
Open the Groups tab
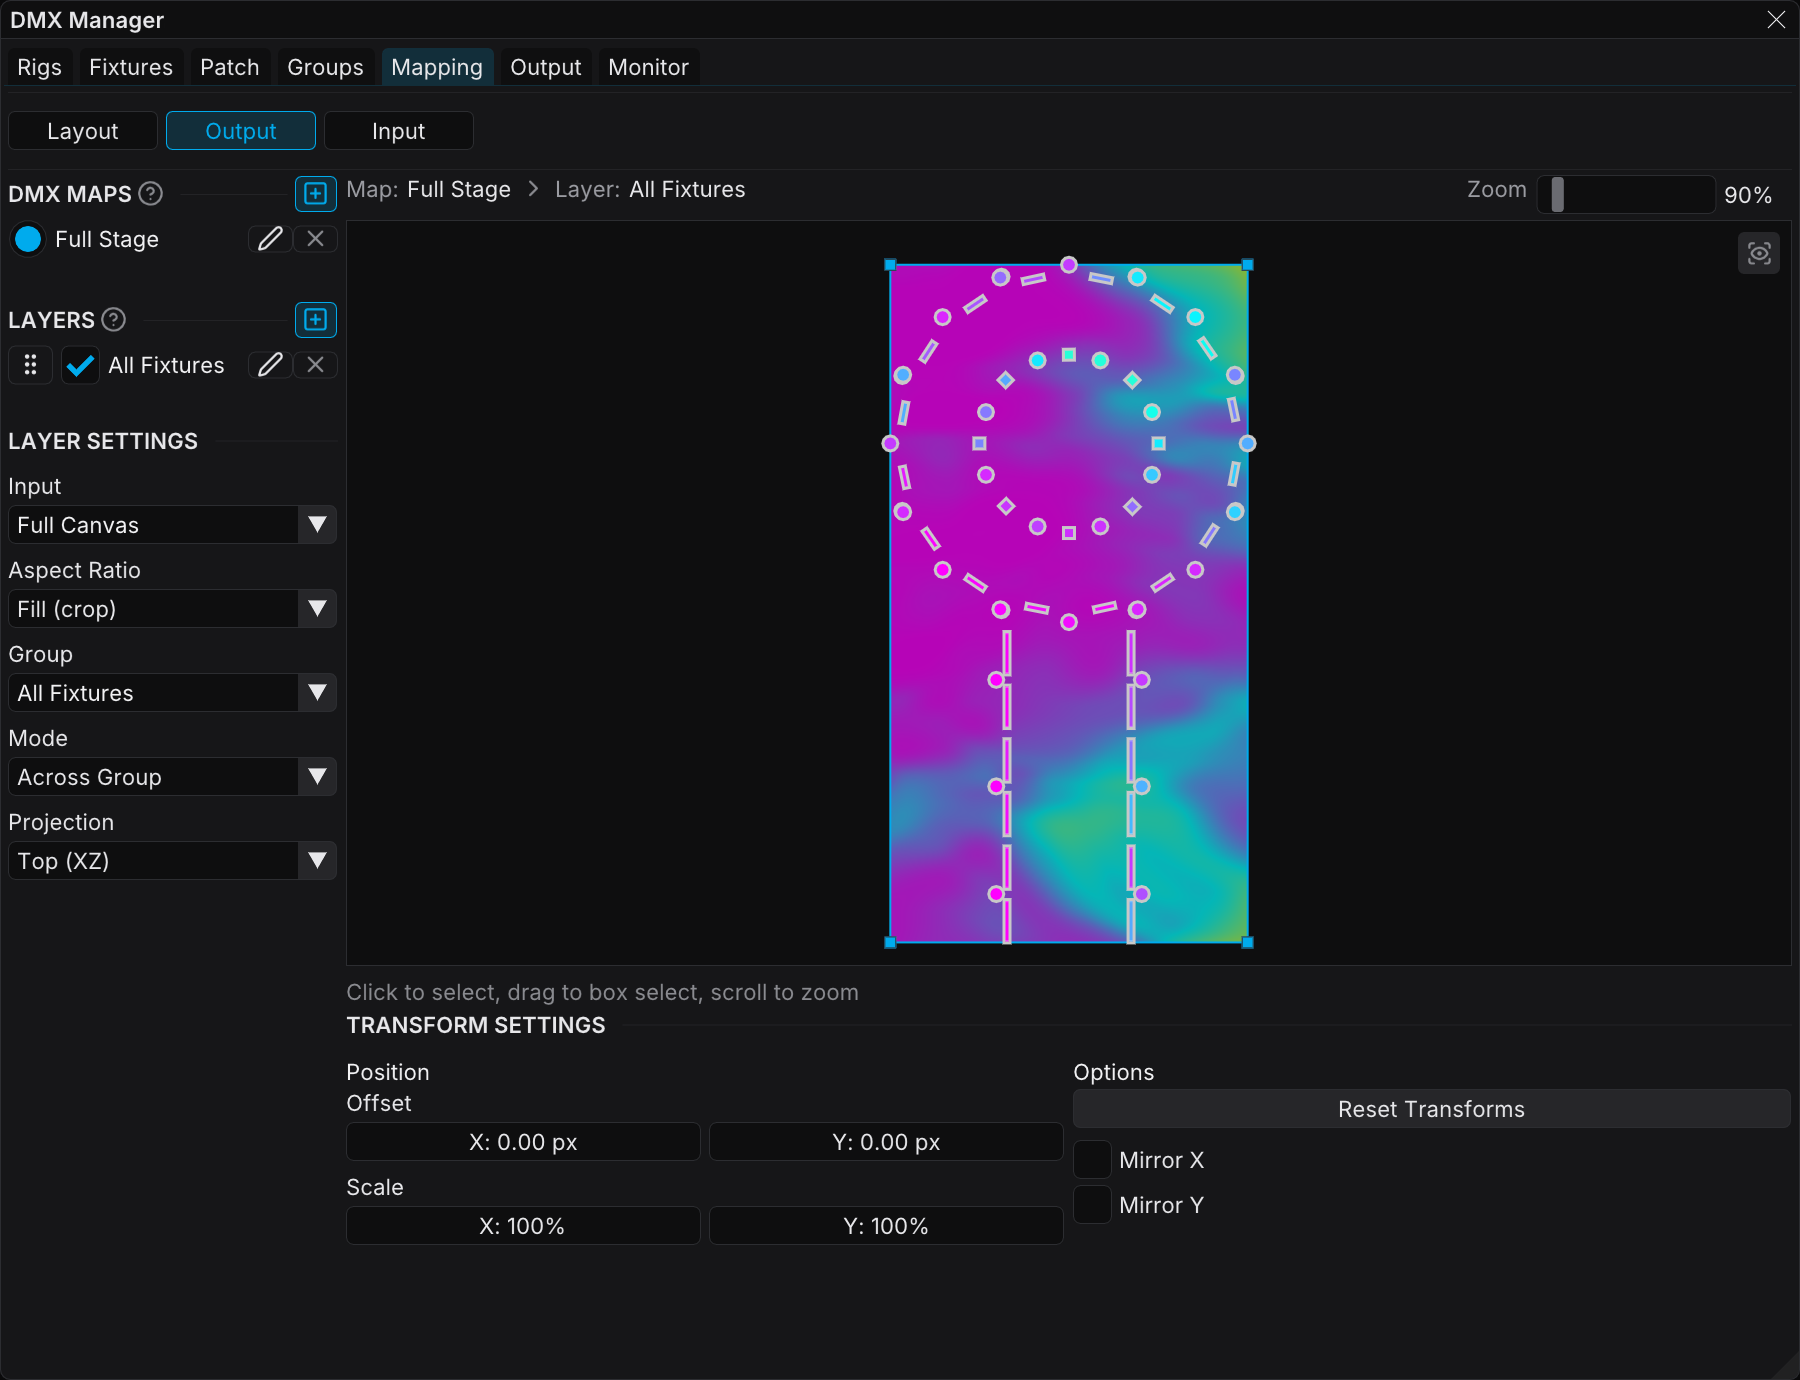(x=325, y=67)
